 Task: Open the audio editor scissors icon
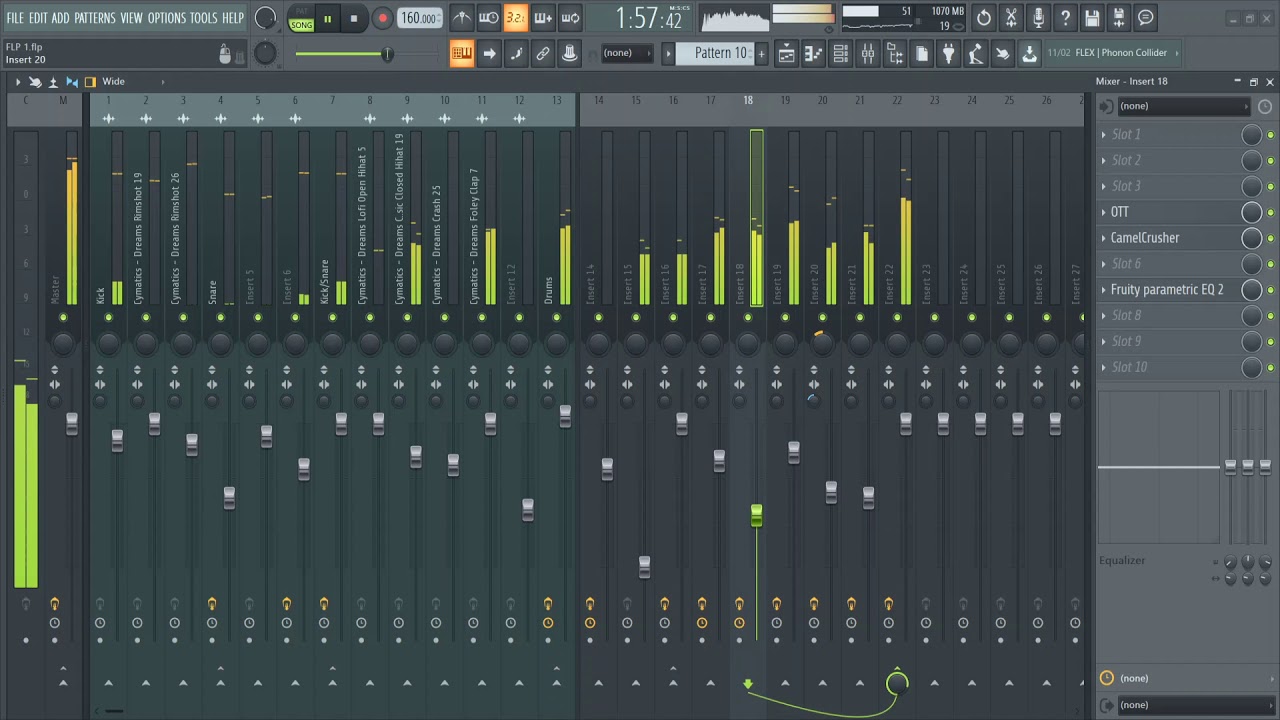[1011, 17]
